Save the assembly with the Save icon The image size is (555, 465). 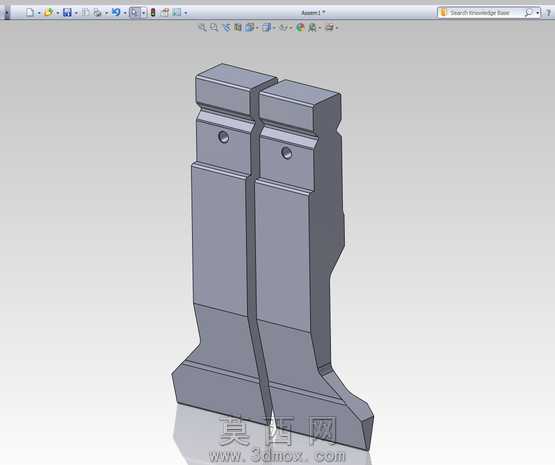(67, 13)
